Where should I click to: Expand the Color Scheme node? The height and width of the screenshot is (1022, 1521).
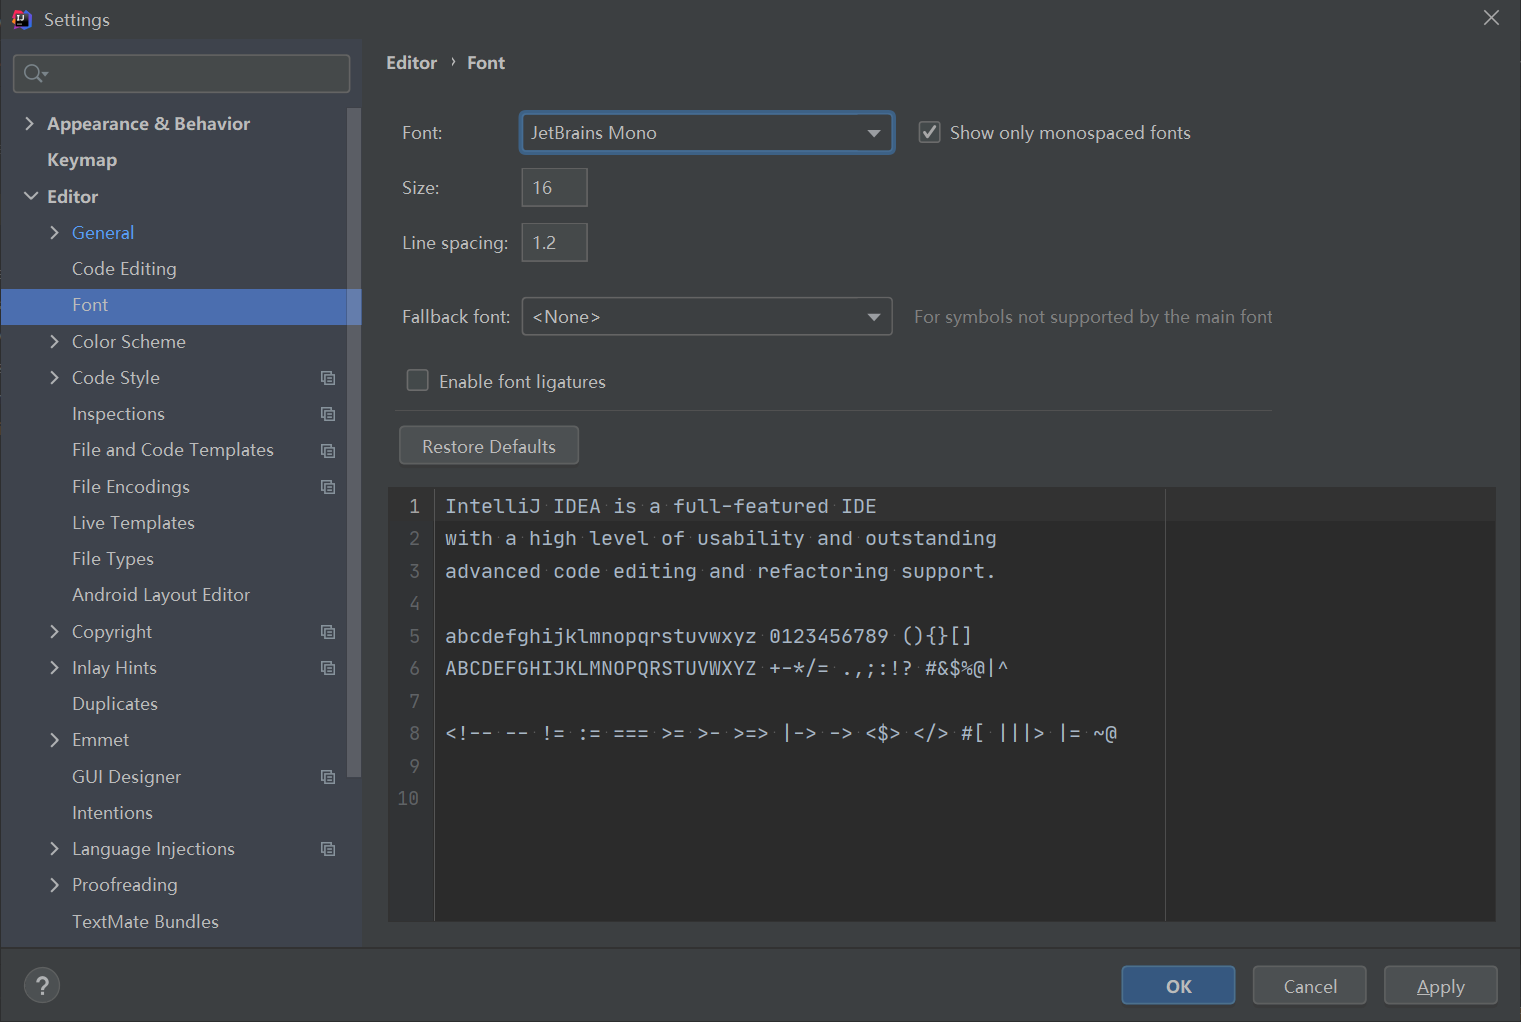[x=55, y=341]
